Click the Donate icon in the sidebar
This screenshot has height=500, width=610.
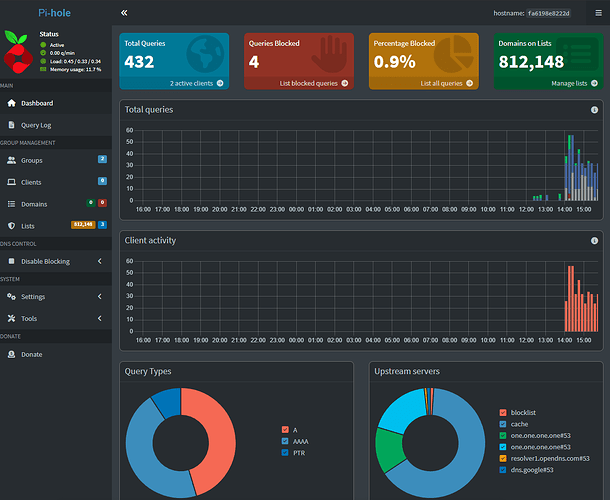11,354
